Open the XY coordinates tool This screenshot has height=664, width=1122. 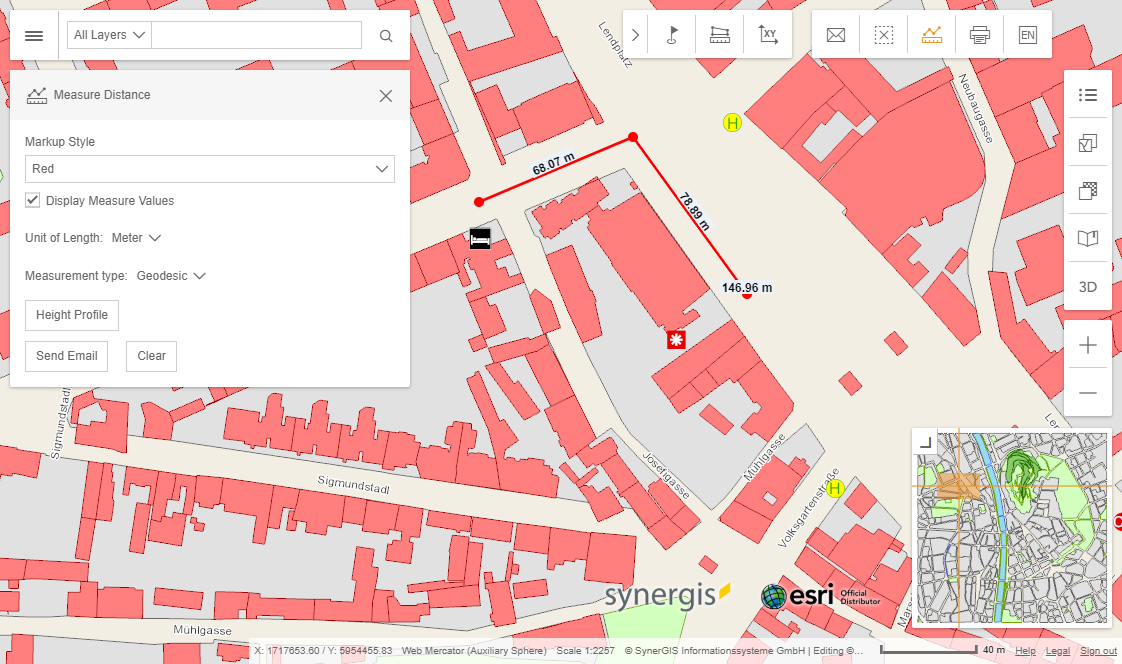tap(768, 35)
